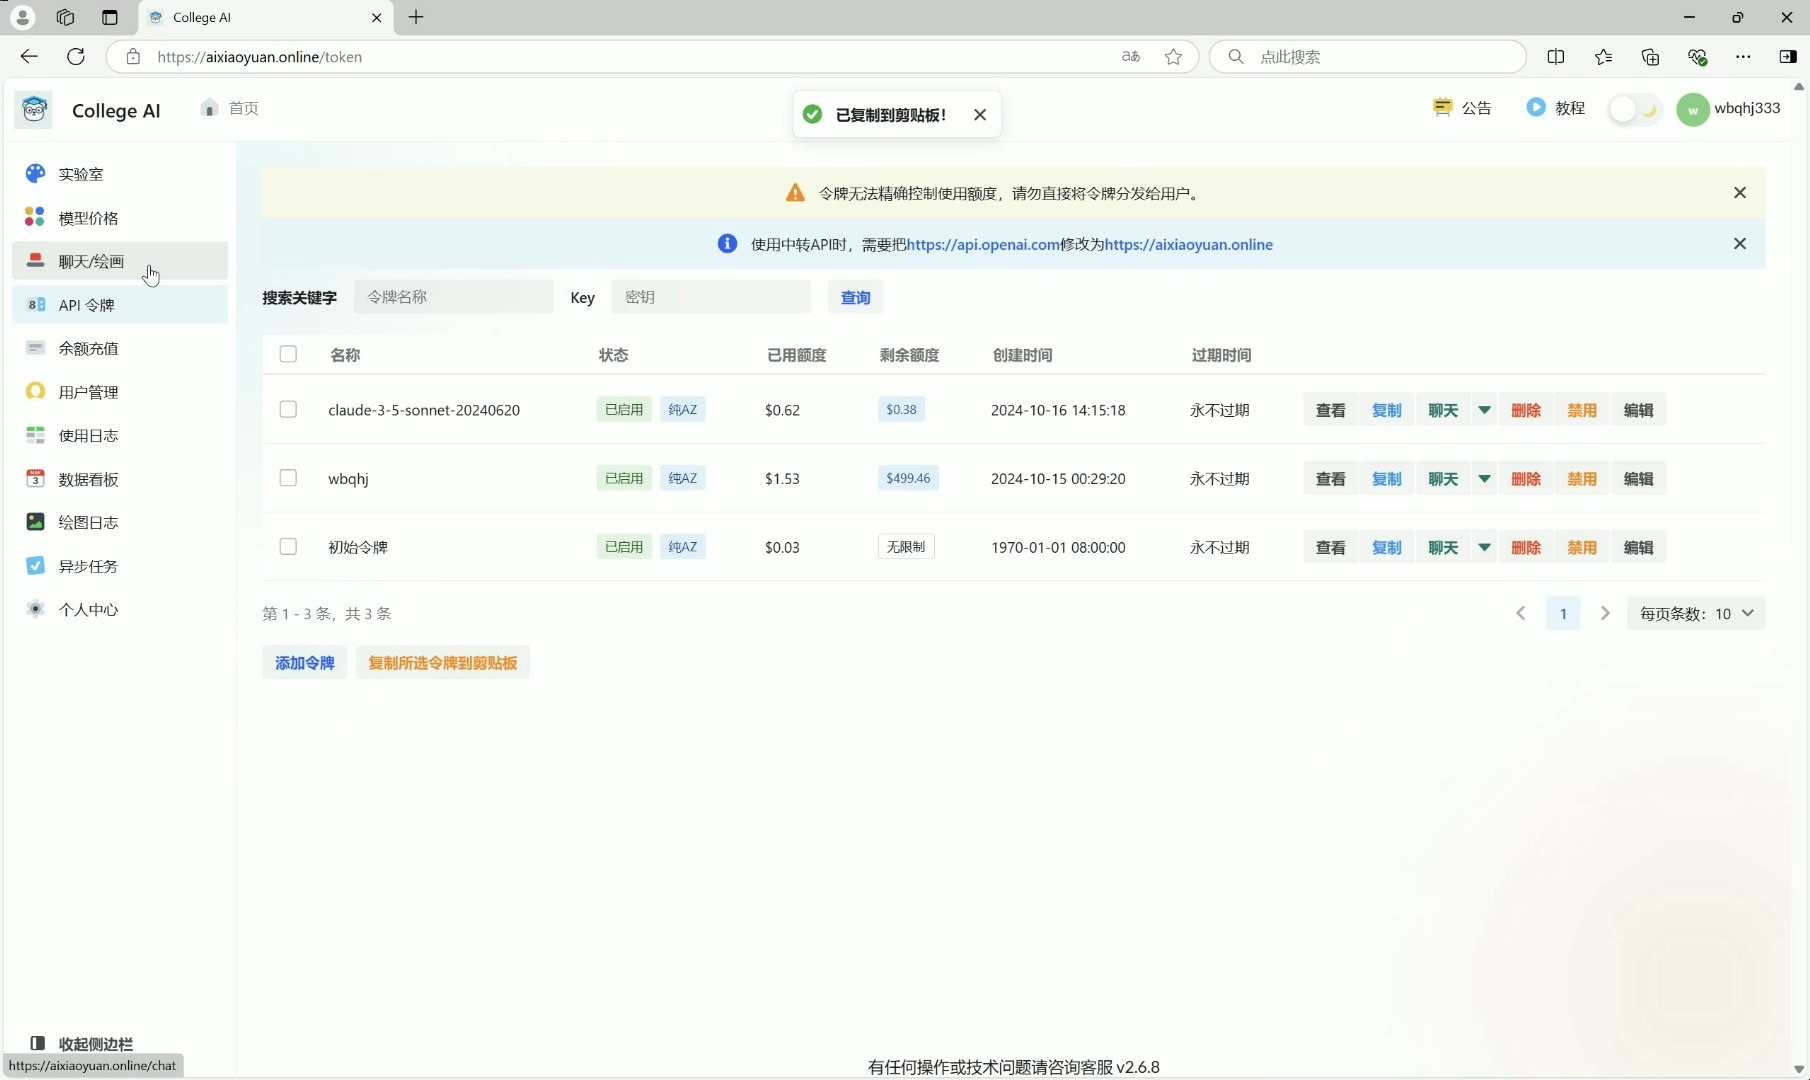Open 余额充值 page
The height and width of the screenshot is (1080, 1810).
pyautogui.click(x=87, y=348)
